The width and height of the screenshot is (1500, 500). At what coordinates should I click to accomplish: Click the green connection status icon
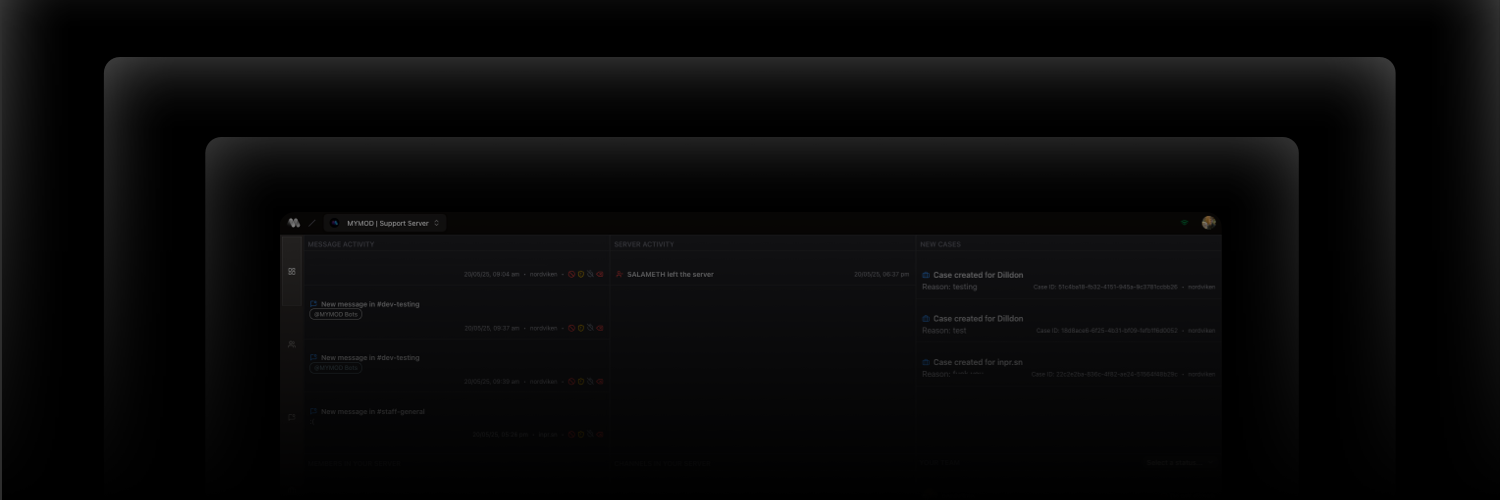click(1184, 223)
